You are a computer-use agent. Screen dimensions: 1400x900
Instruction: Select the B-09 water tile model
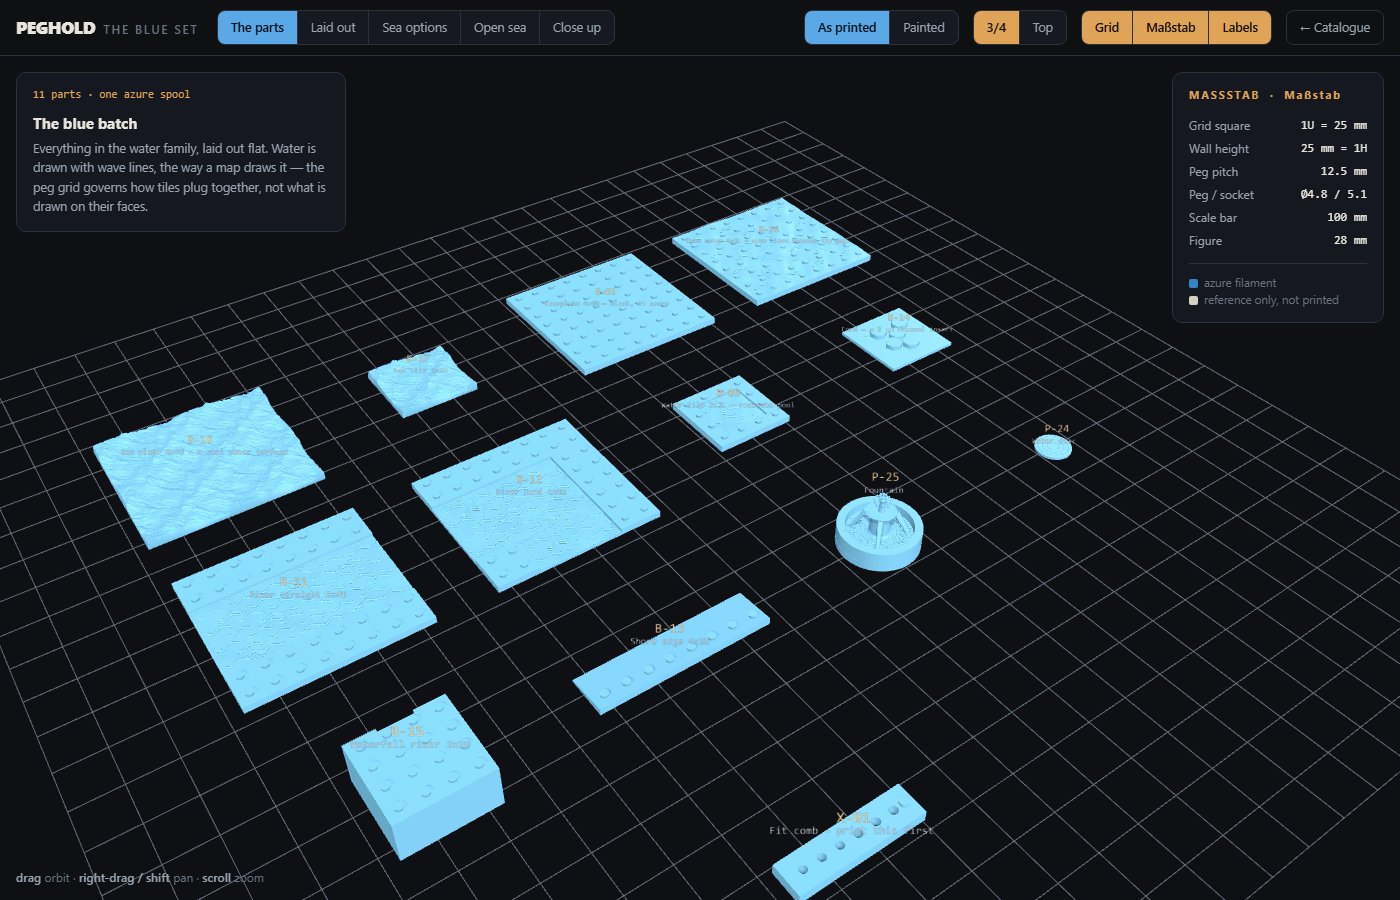coord(733,412)
